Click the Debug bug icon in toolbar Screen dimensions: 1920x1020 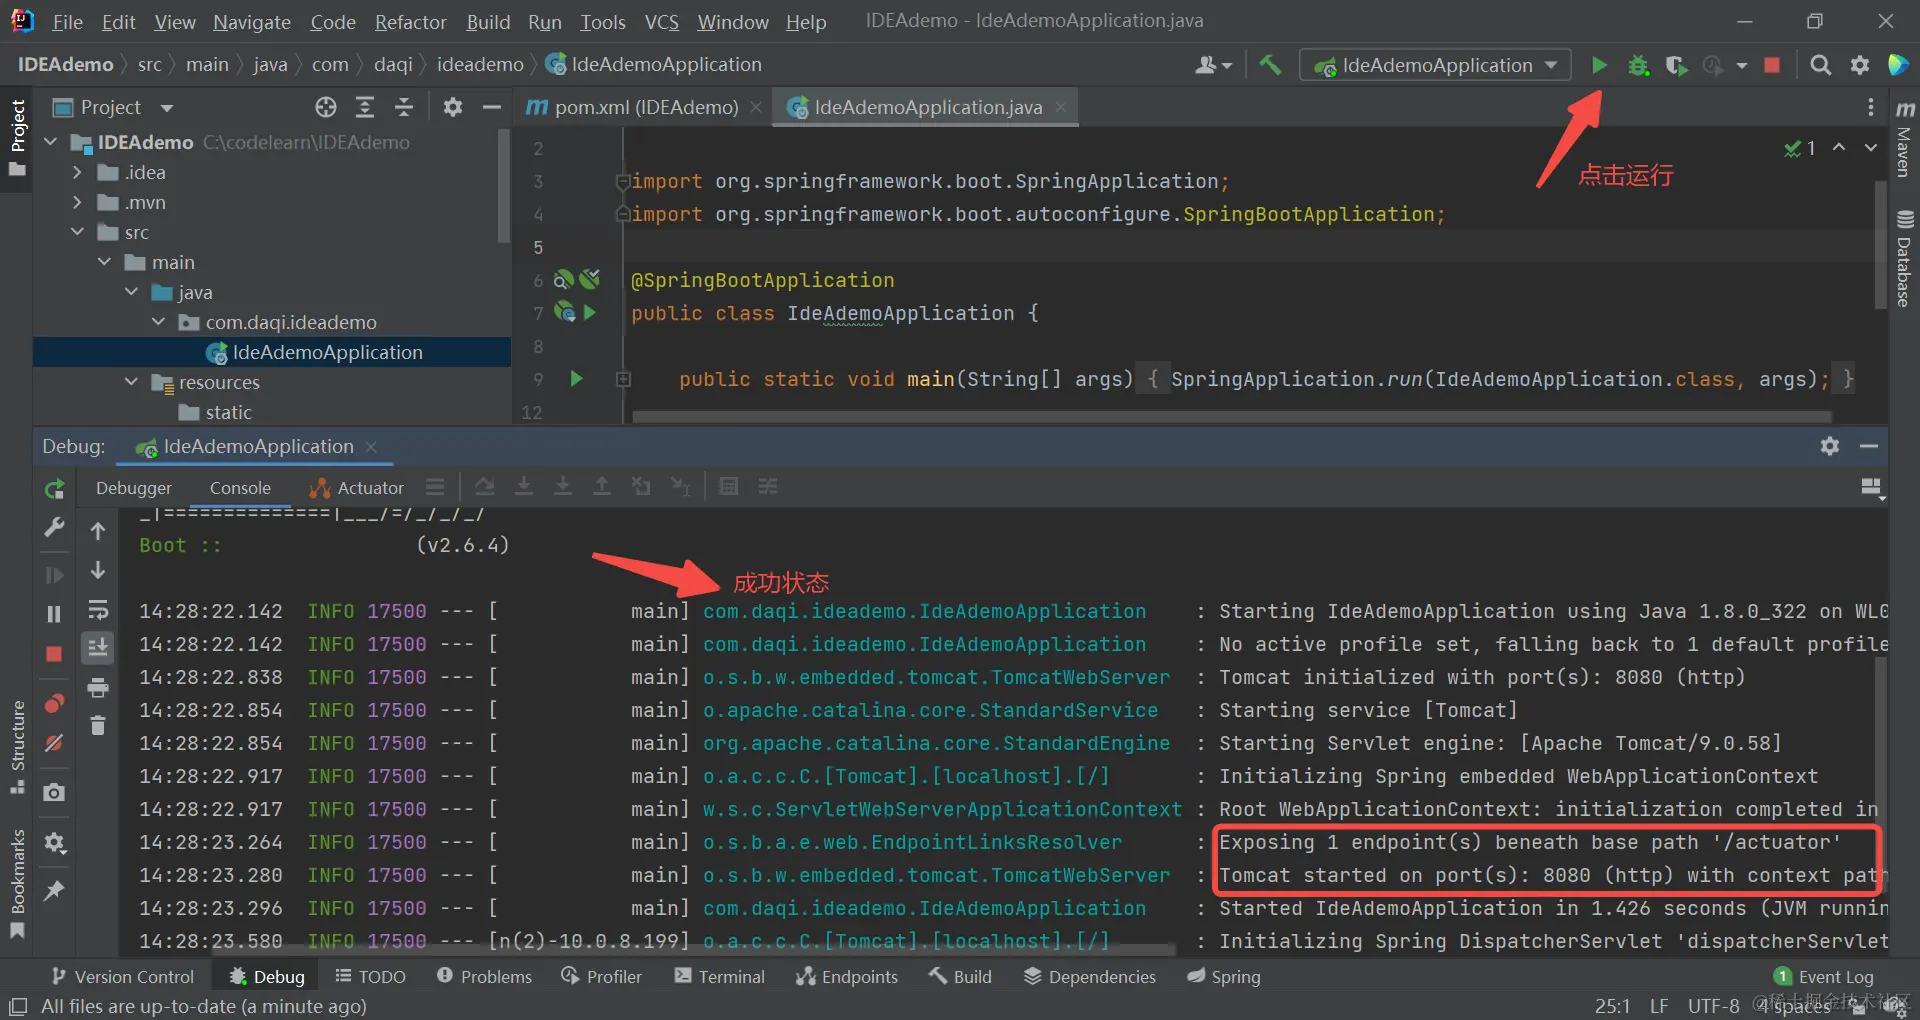(x=1638, y=65)
